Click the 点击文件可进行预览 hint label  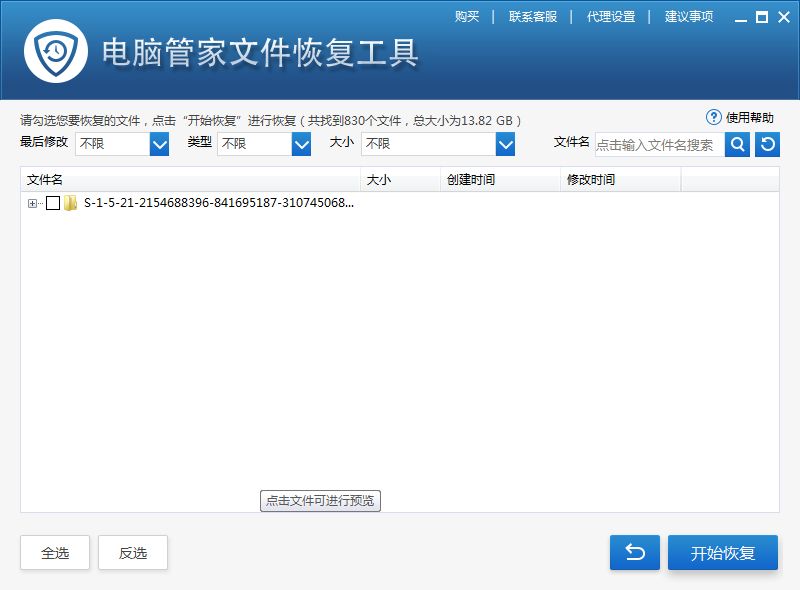[x=320, y=501]
